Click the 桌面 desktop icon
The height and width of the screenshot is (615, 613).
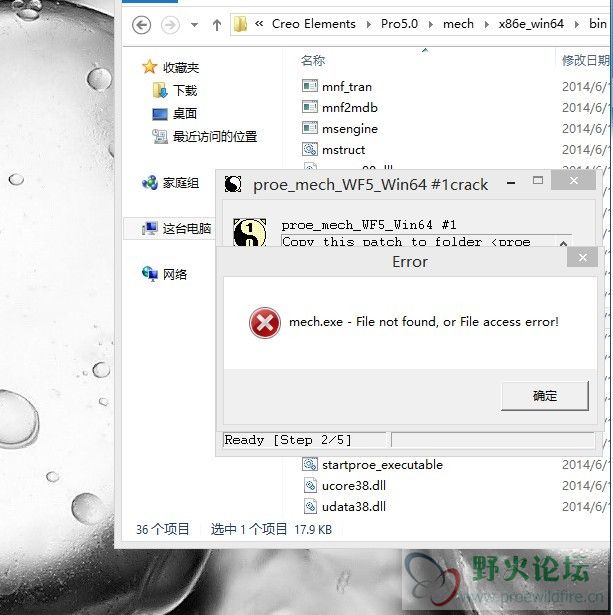[x=160, y=114]
